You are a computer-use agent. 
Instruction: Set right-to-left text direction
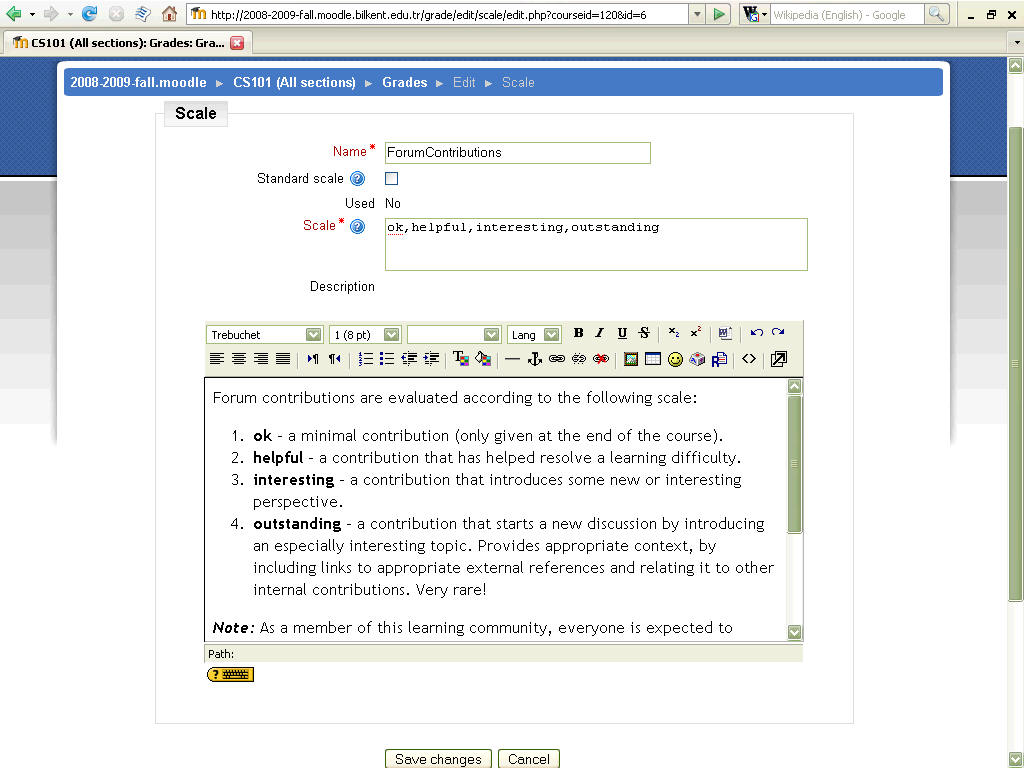click(334, 359)
